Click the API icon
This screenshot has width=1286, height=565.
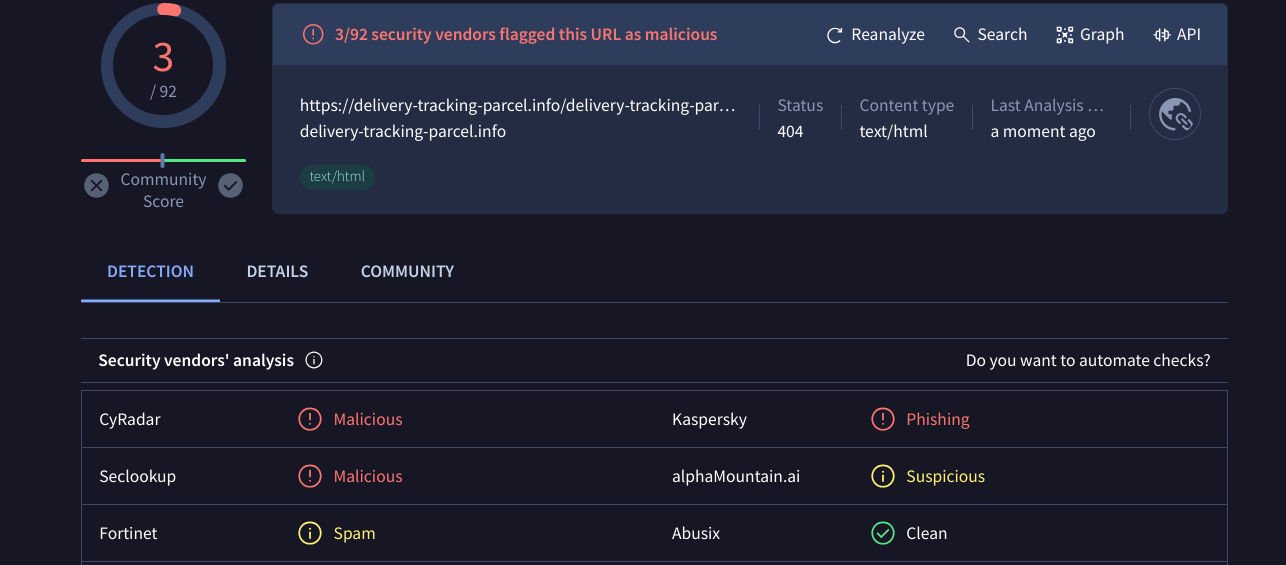pos(1162,35)
